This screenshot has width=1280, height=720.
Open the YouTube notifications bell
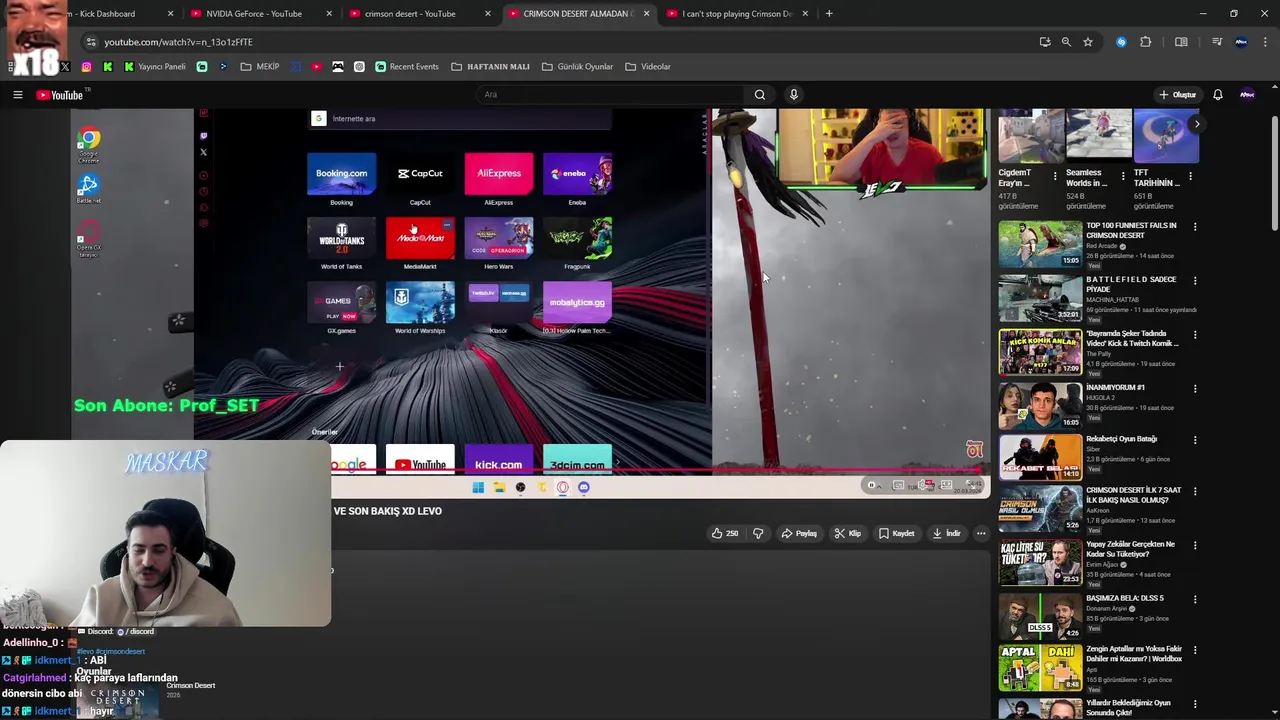[1218, 95]
